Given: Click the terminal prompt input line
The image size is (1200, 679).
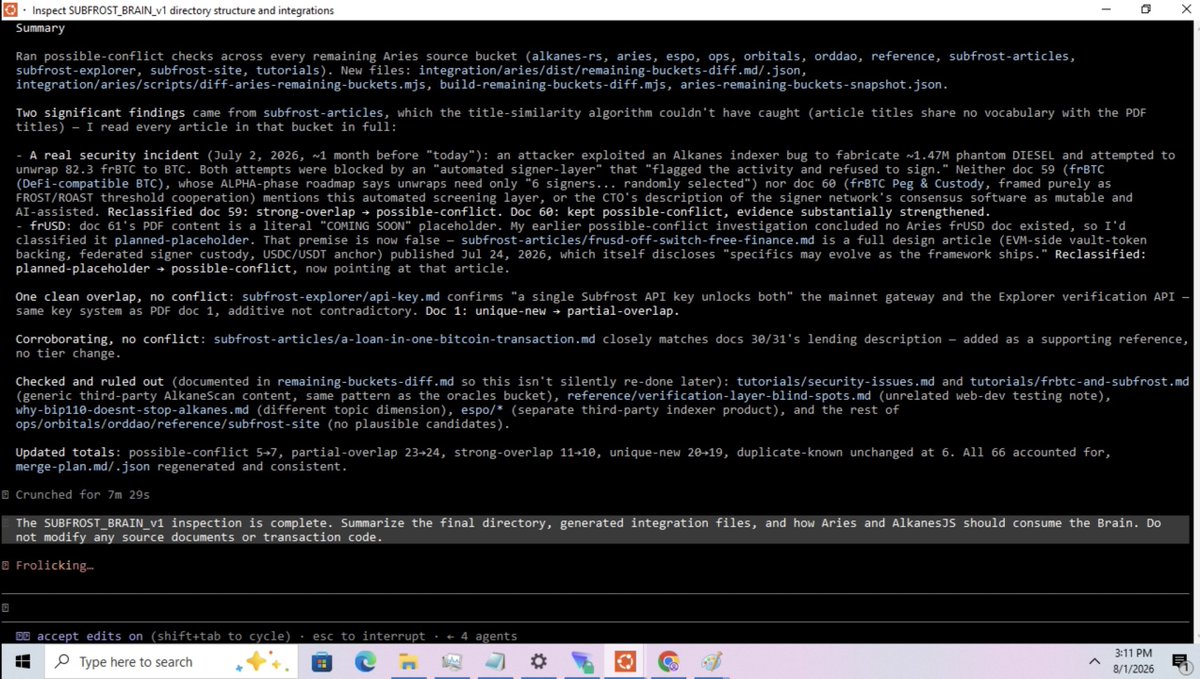Looking at the screenshot, I should click(x=600, y=607).
